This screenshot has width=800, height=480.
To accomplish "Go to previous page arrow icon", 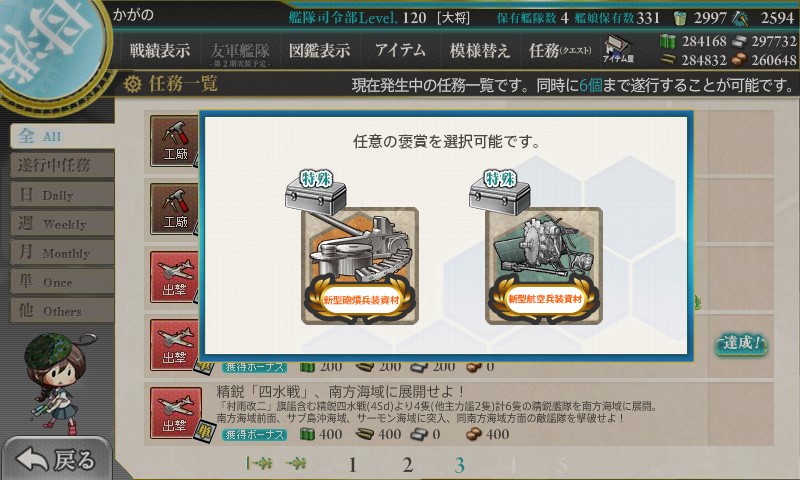I will [x=296, y=464].
